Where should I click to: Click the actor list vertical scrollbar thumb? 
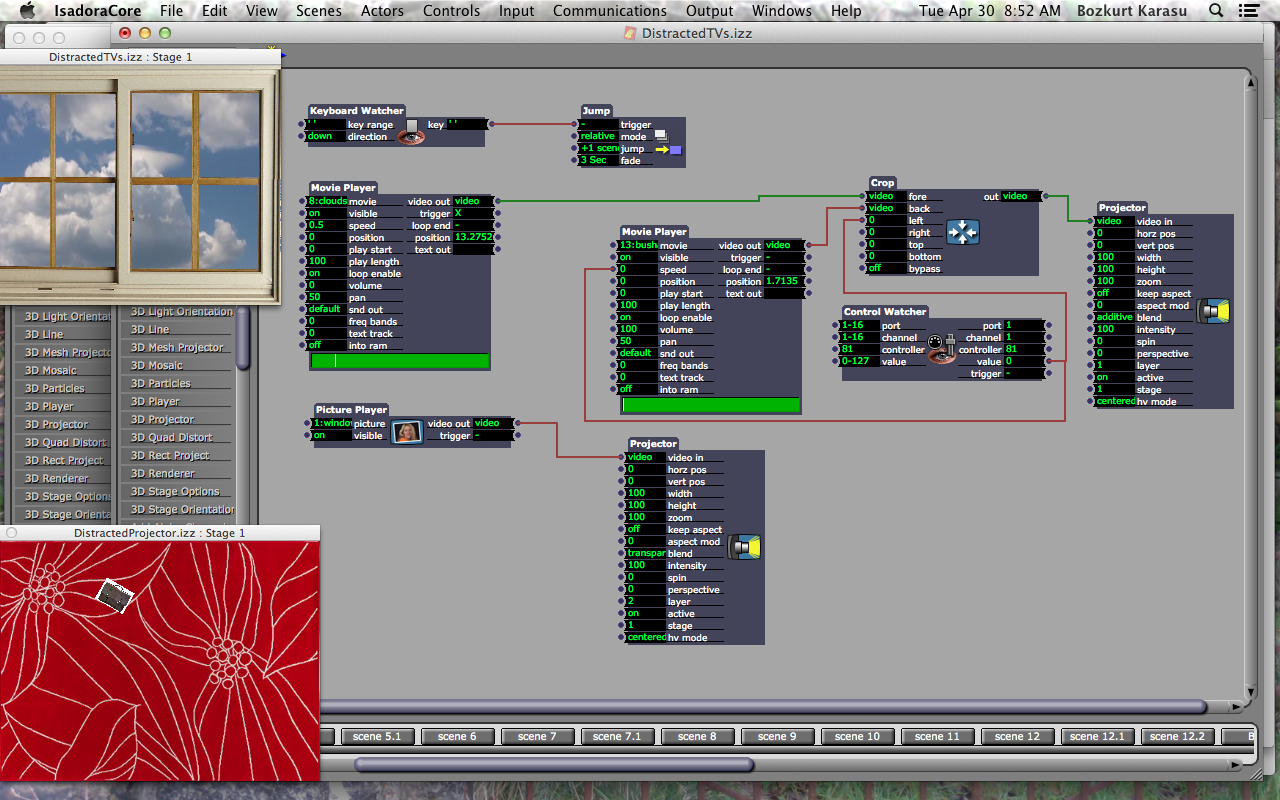[x=242, y=337]
